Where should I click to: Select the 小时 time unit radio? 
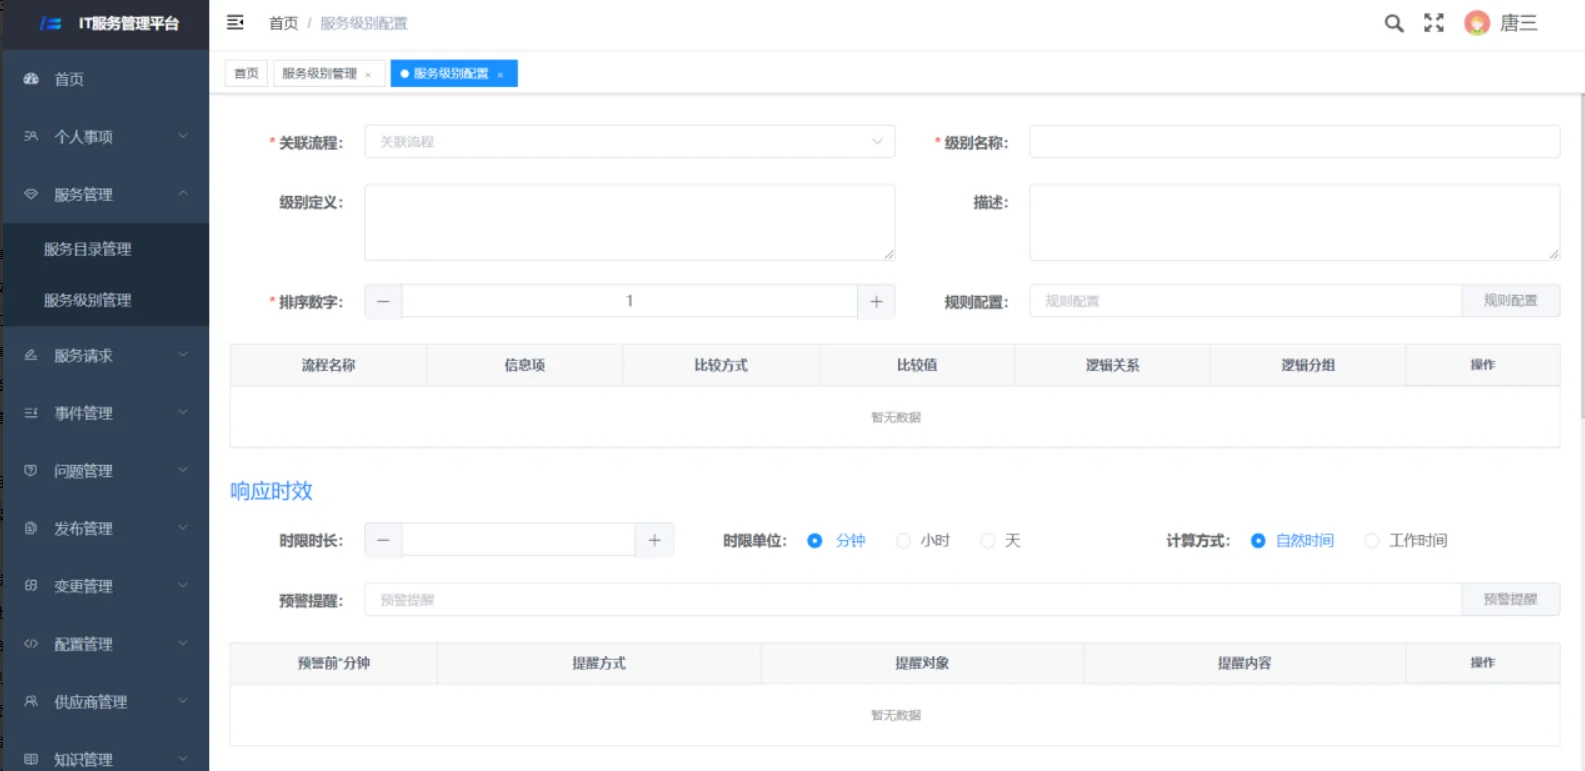tap(903, 541)
